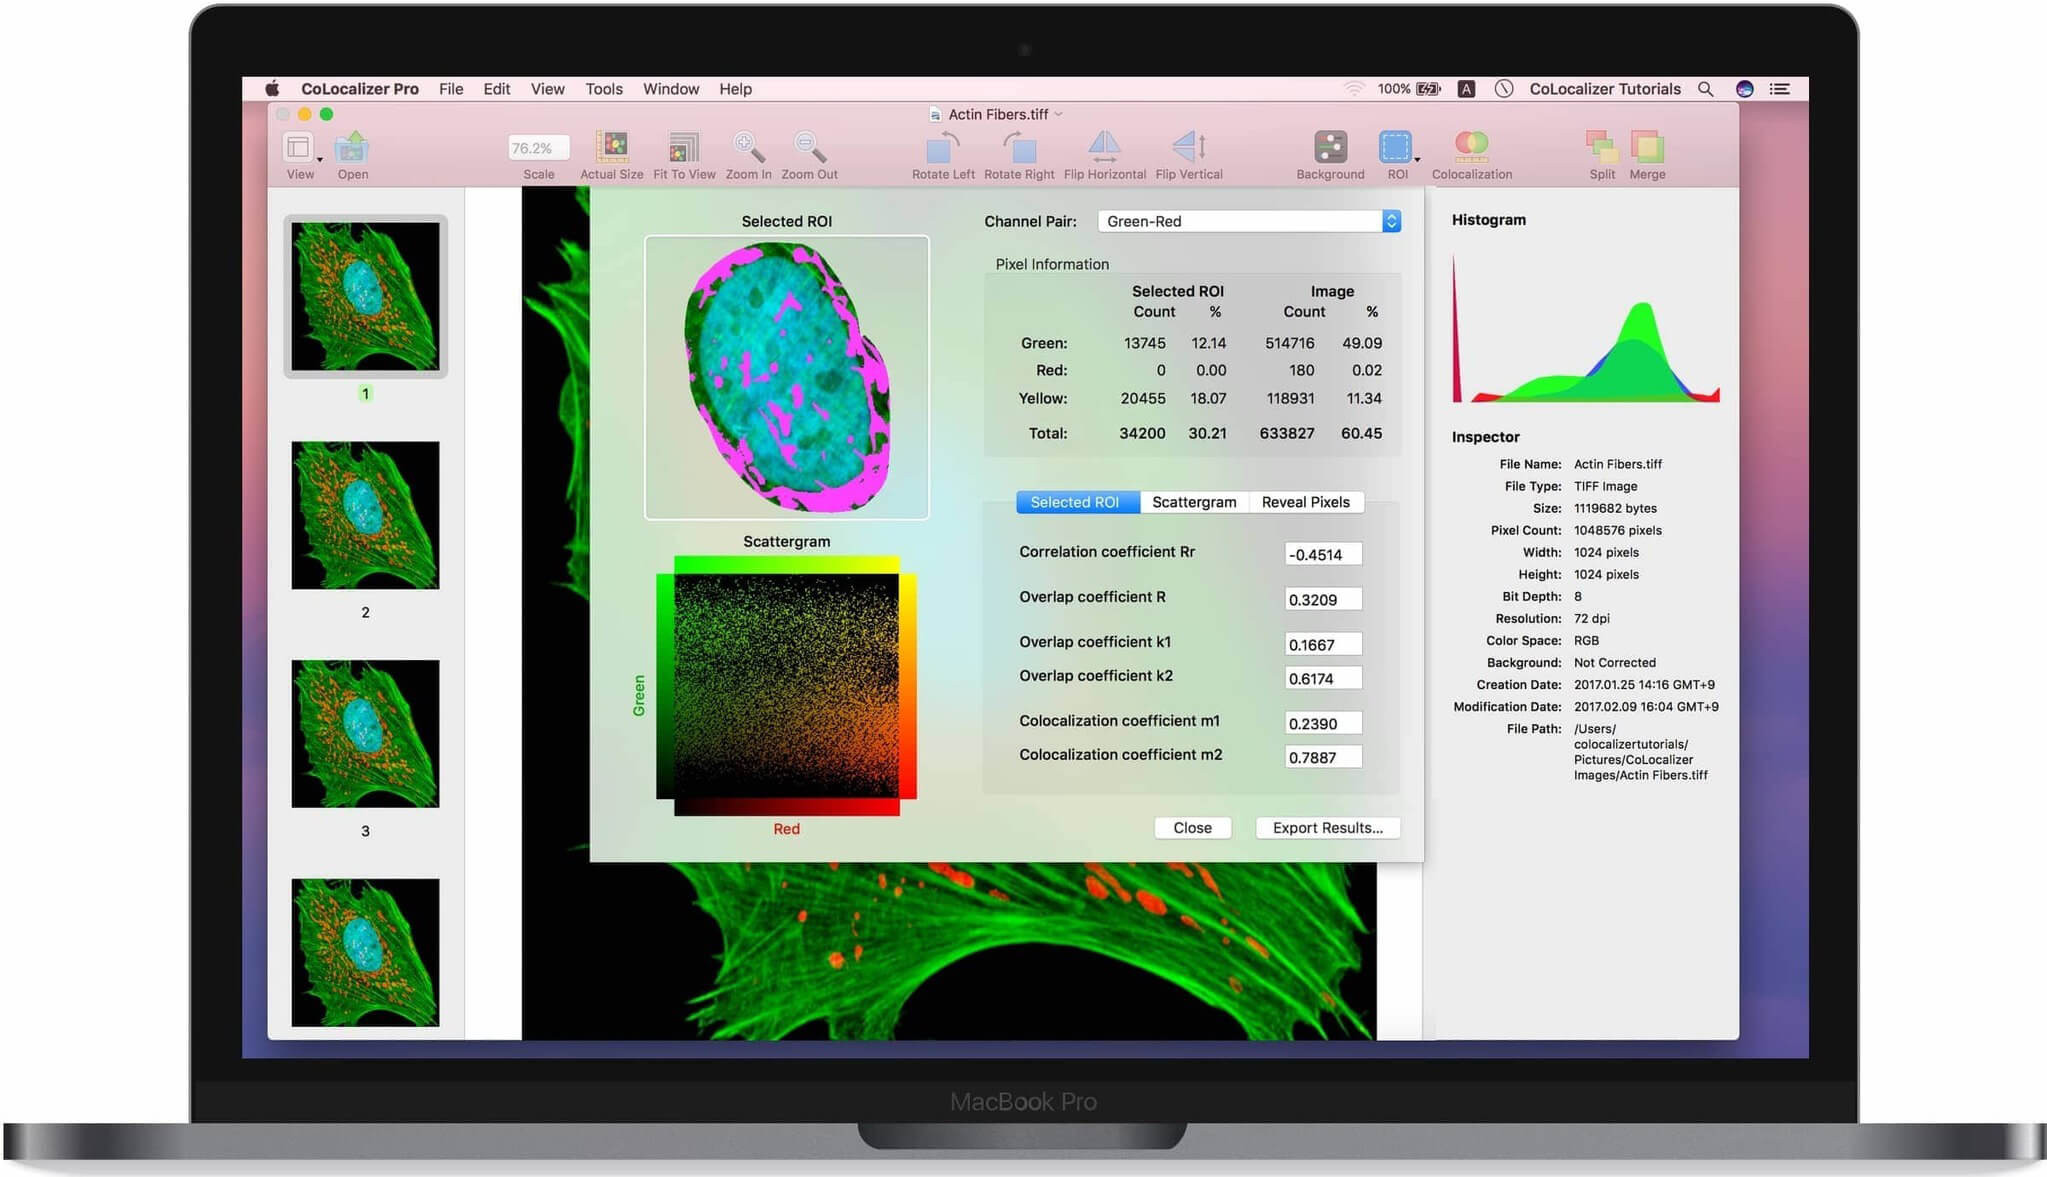The image size is (2047, 1177).
Task: Click the Zoom In magnifier
Action: 747,148
